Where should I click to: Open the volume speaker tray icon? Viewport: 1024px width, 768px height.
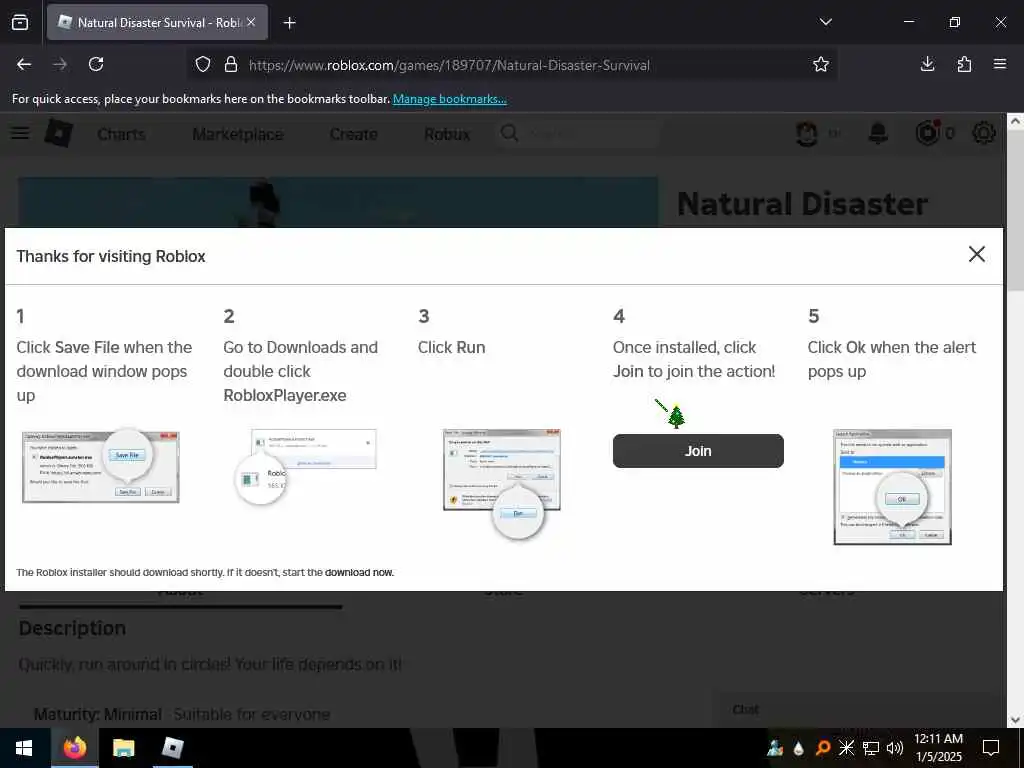pos(894,748)
